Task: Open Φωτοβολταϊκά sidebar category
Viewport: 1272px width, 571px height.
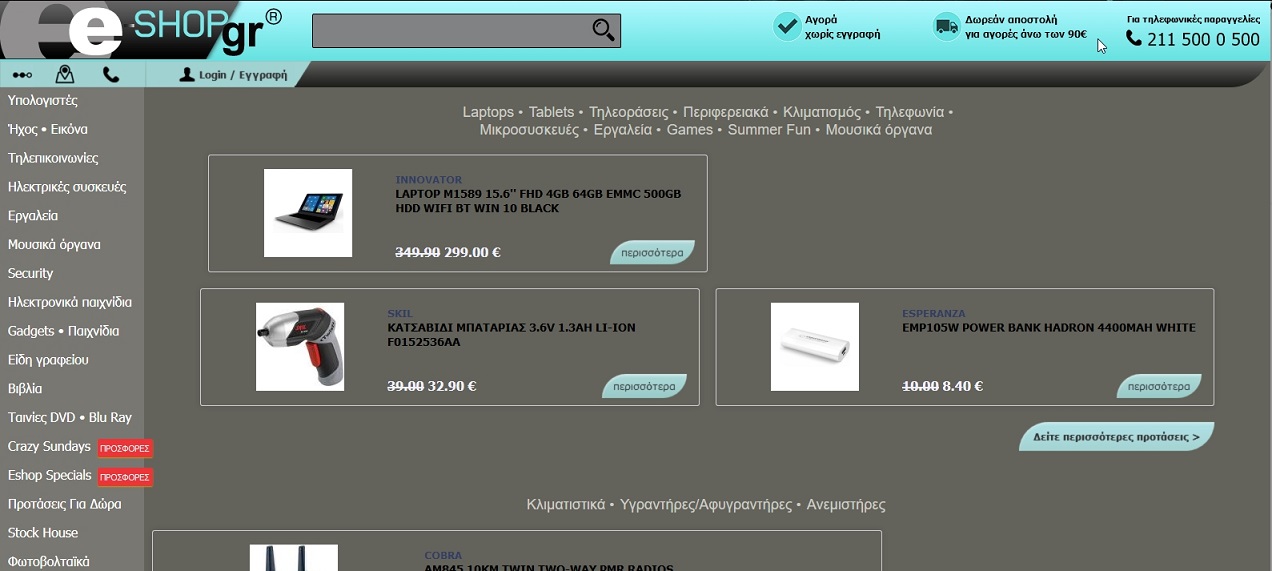Action: click(x=49, y=562)
